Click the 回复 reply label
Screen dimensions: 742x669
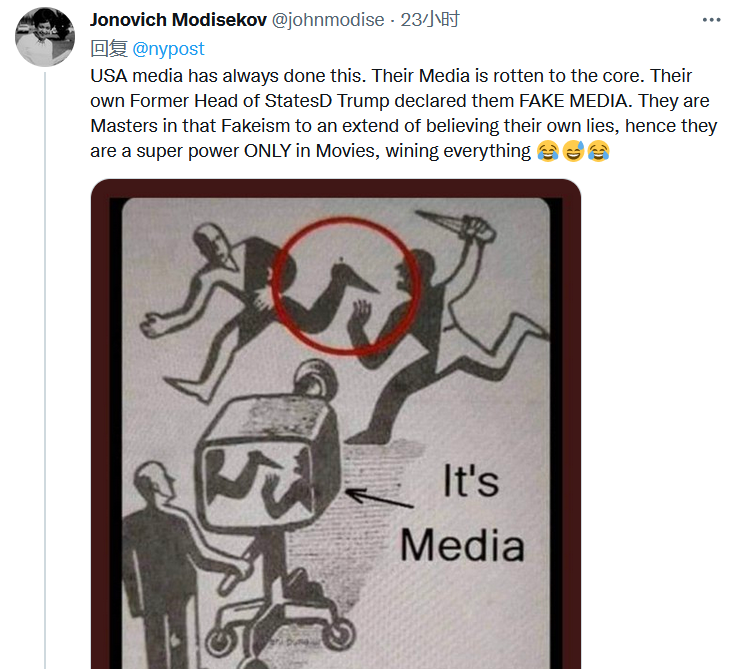108,47
